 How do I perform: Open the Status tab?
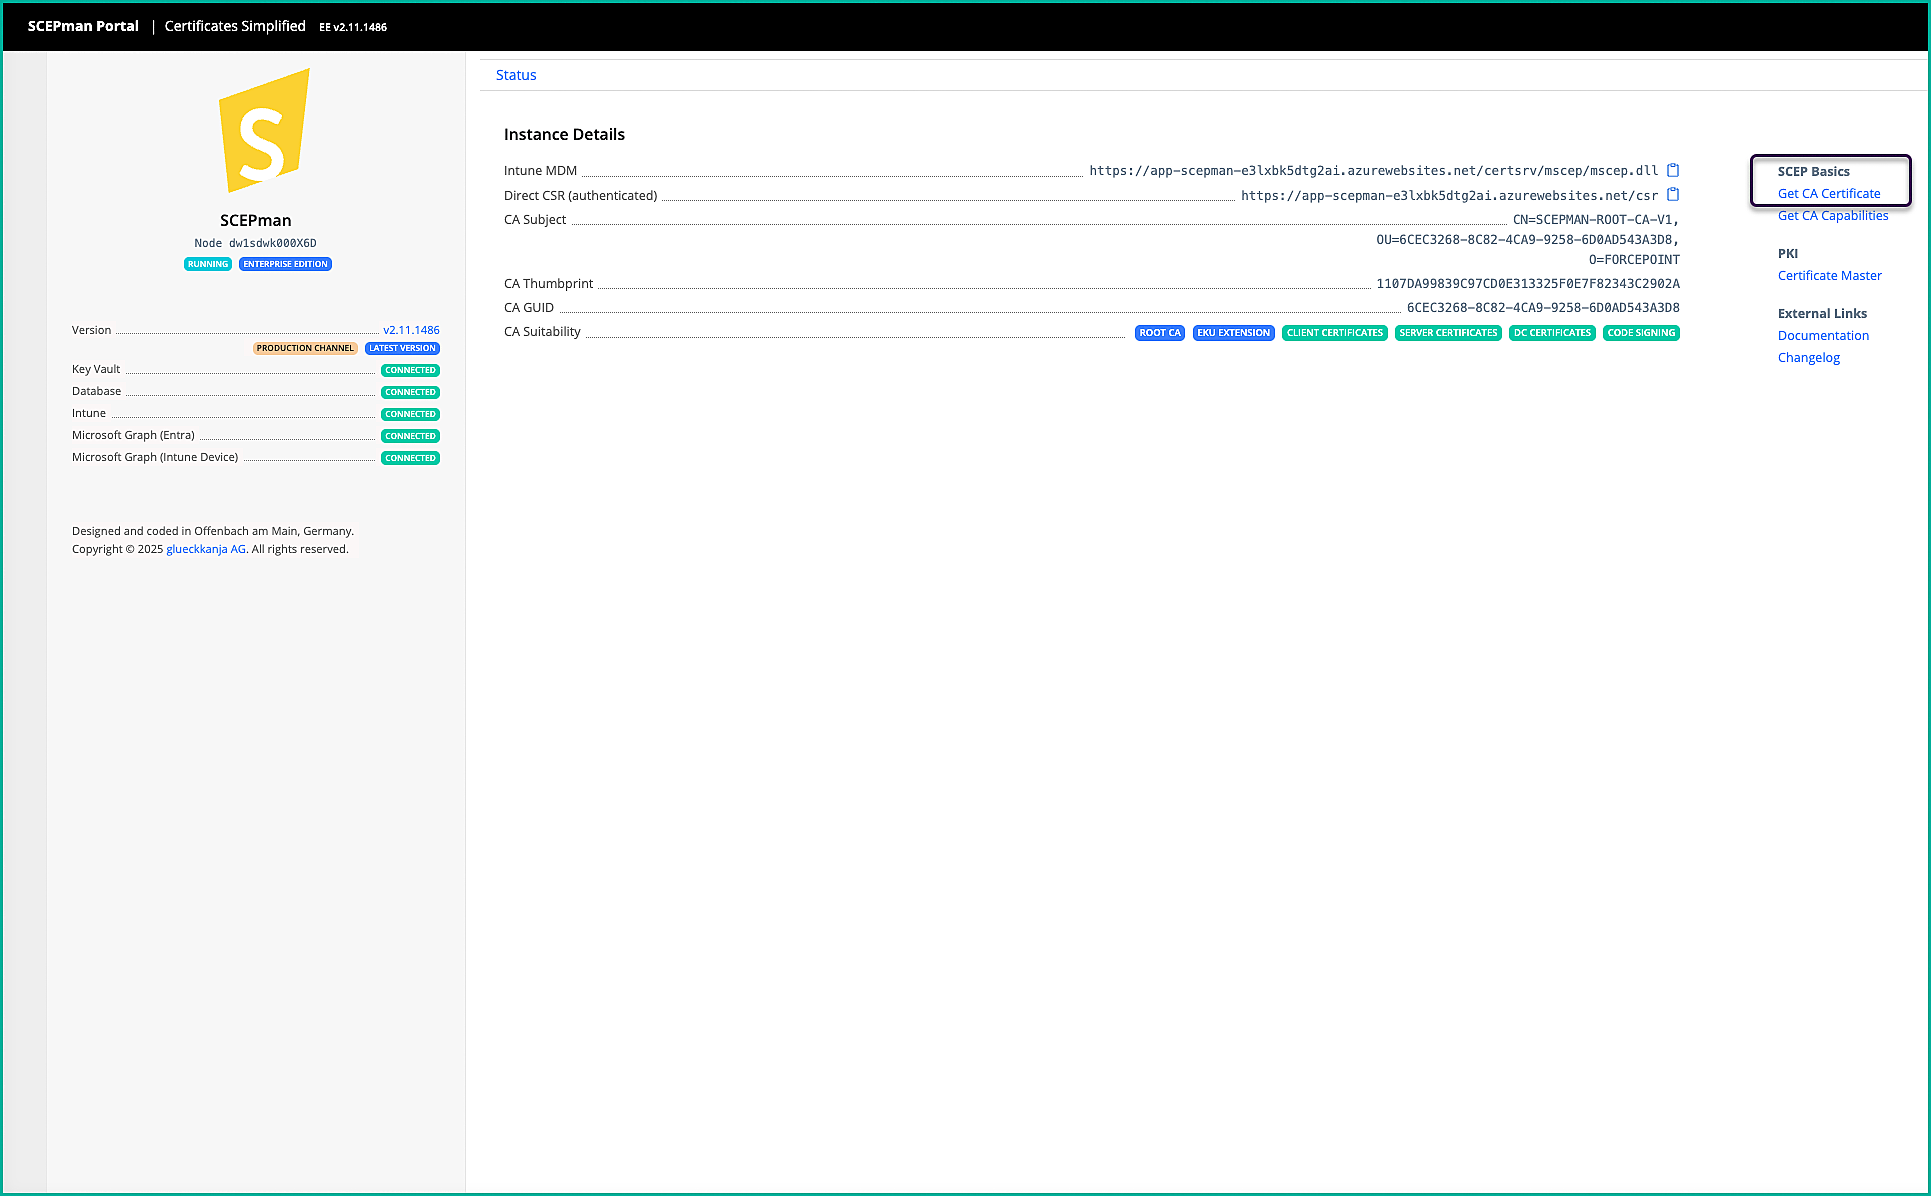516,75
